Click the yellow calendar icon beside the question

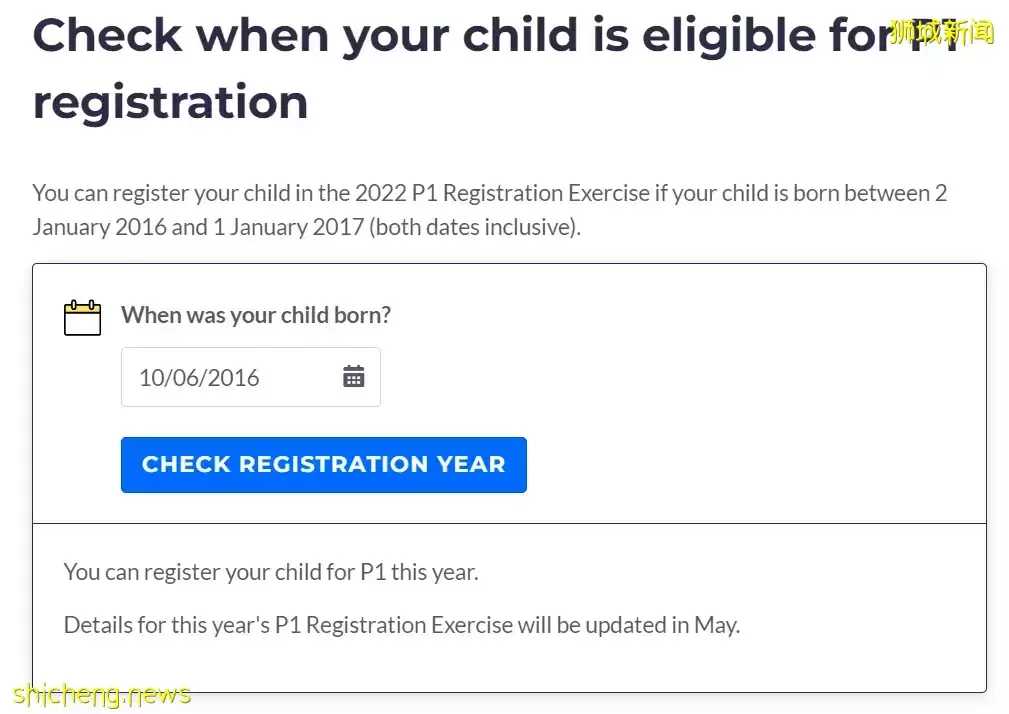tap(82, 317)
